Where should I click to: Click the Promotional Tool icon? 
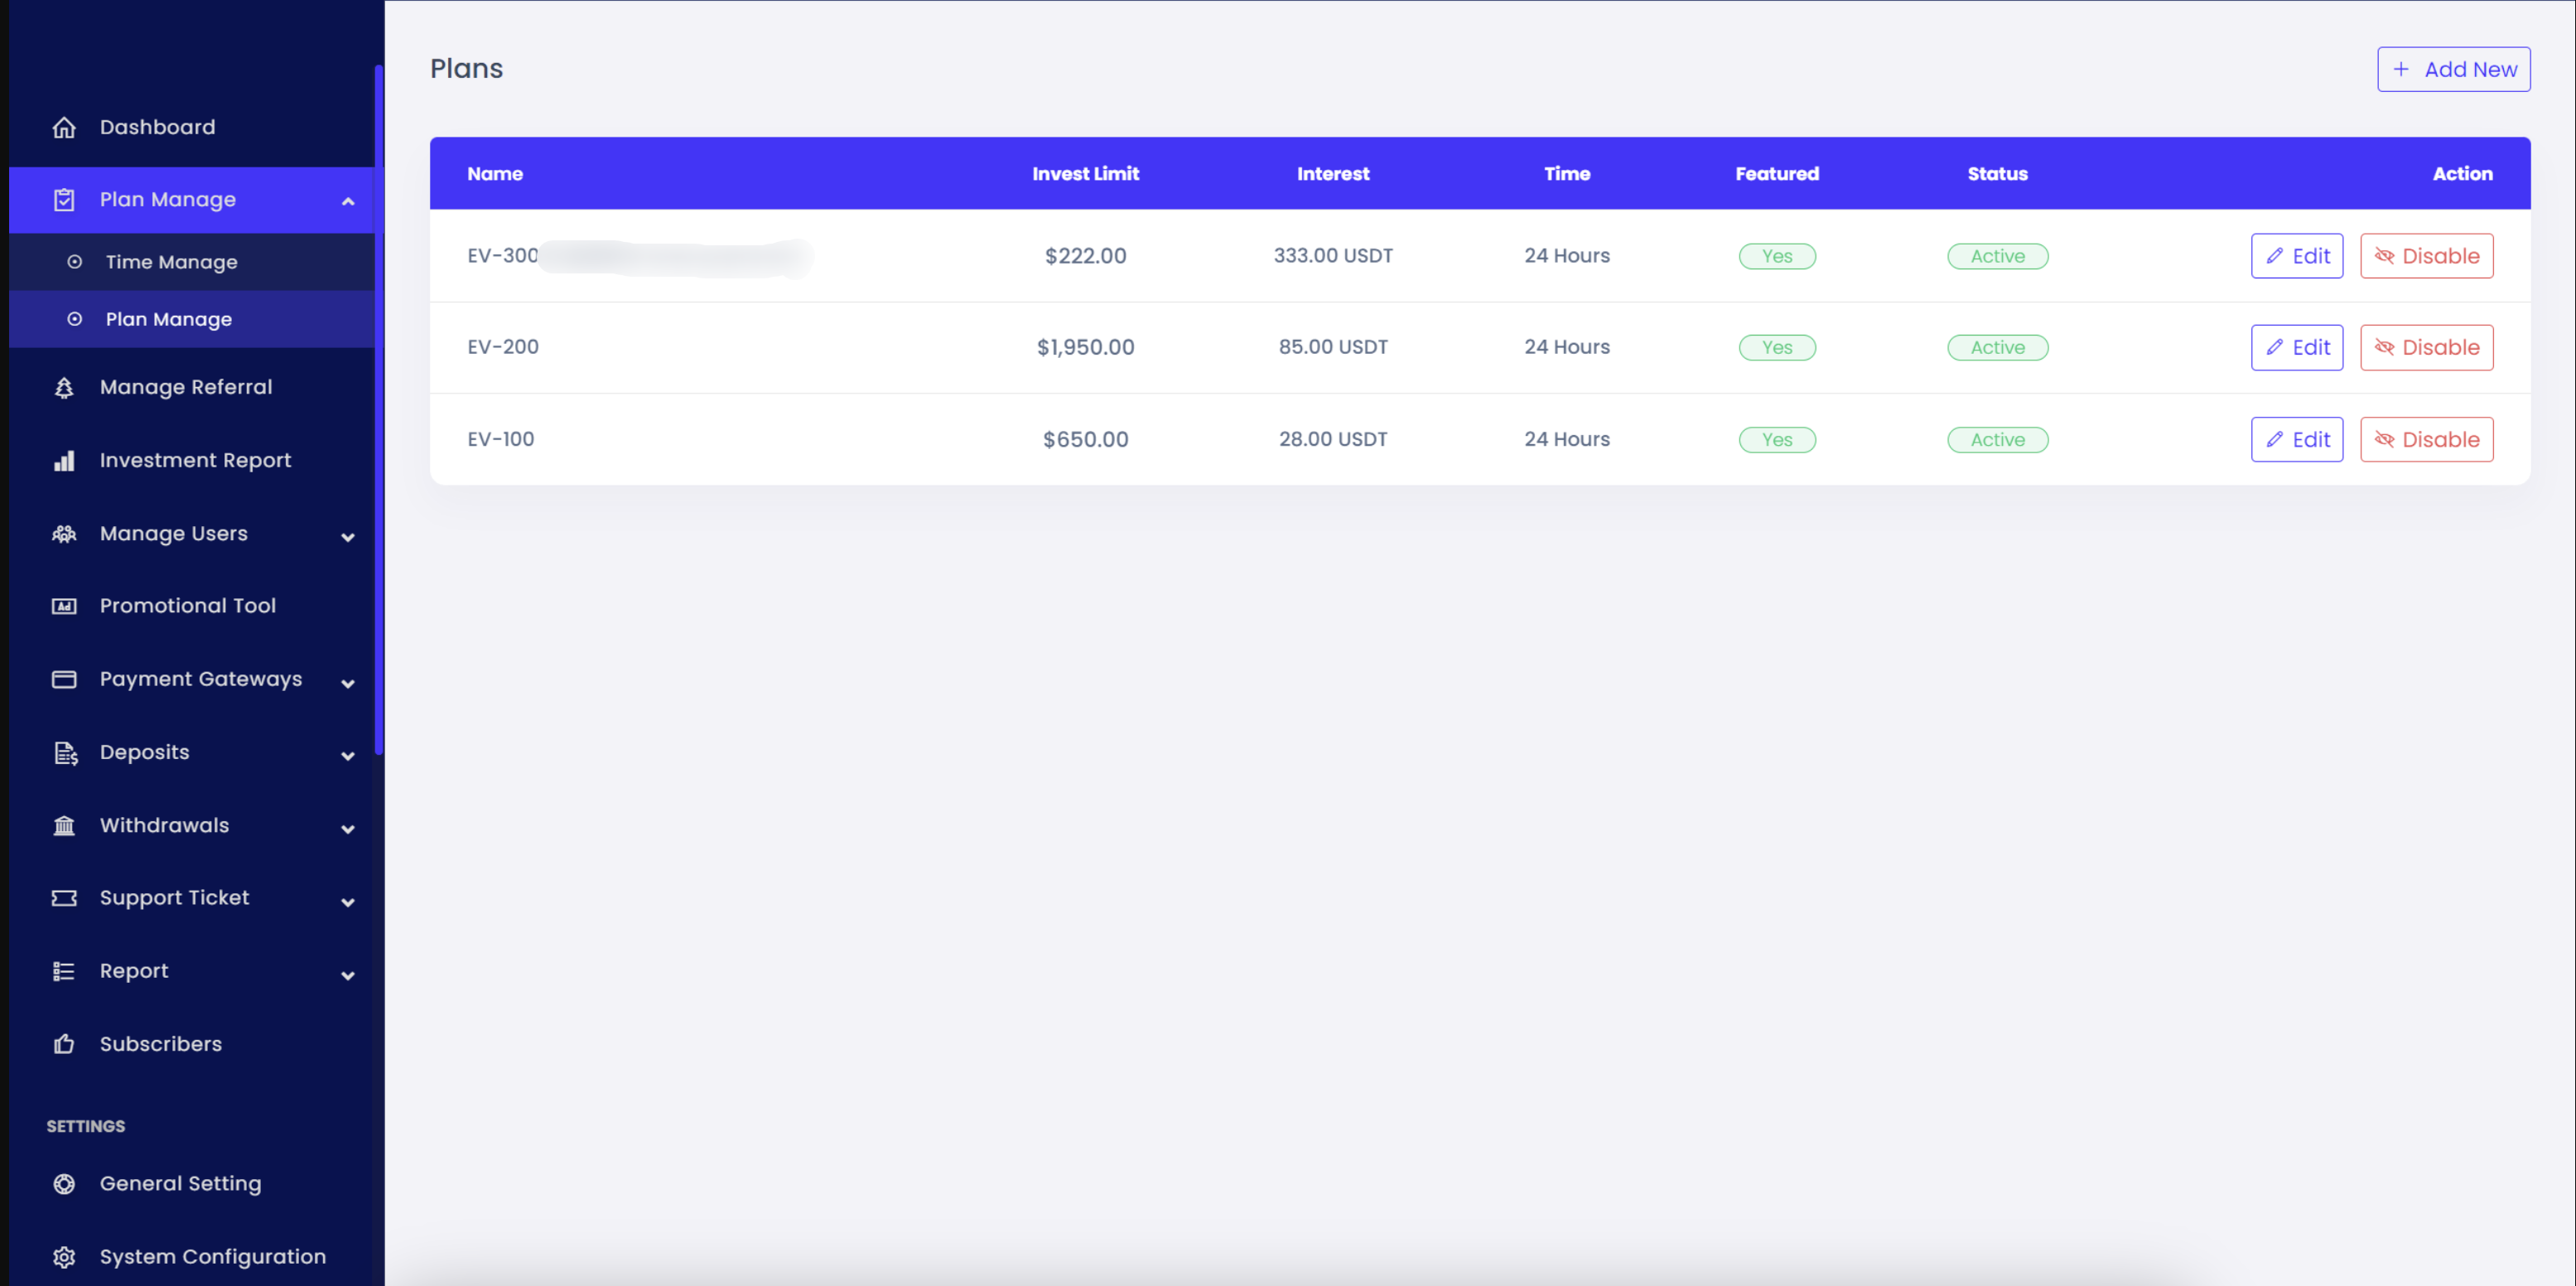[x=62, y=605]
